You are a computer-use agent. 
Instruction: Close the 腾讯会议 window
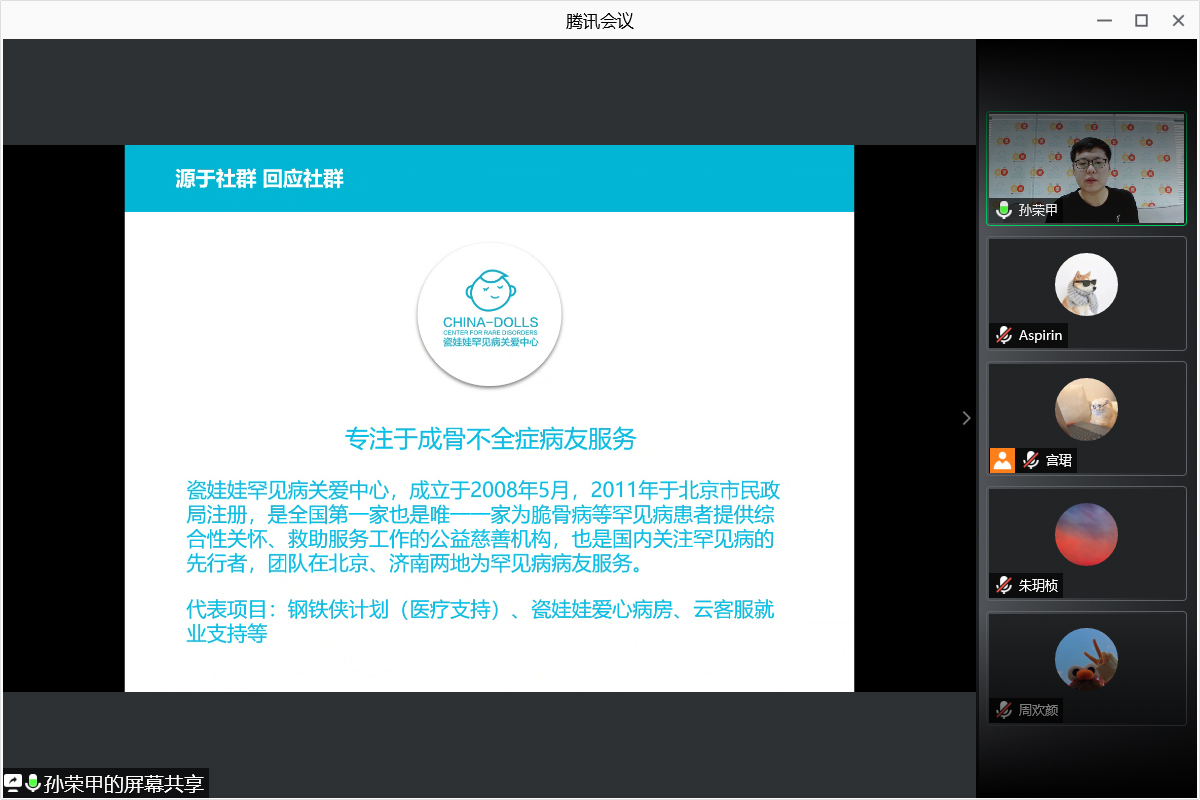[x=1178, y=20]
